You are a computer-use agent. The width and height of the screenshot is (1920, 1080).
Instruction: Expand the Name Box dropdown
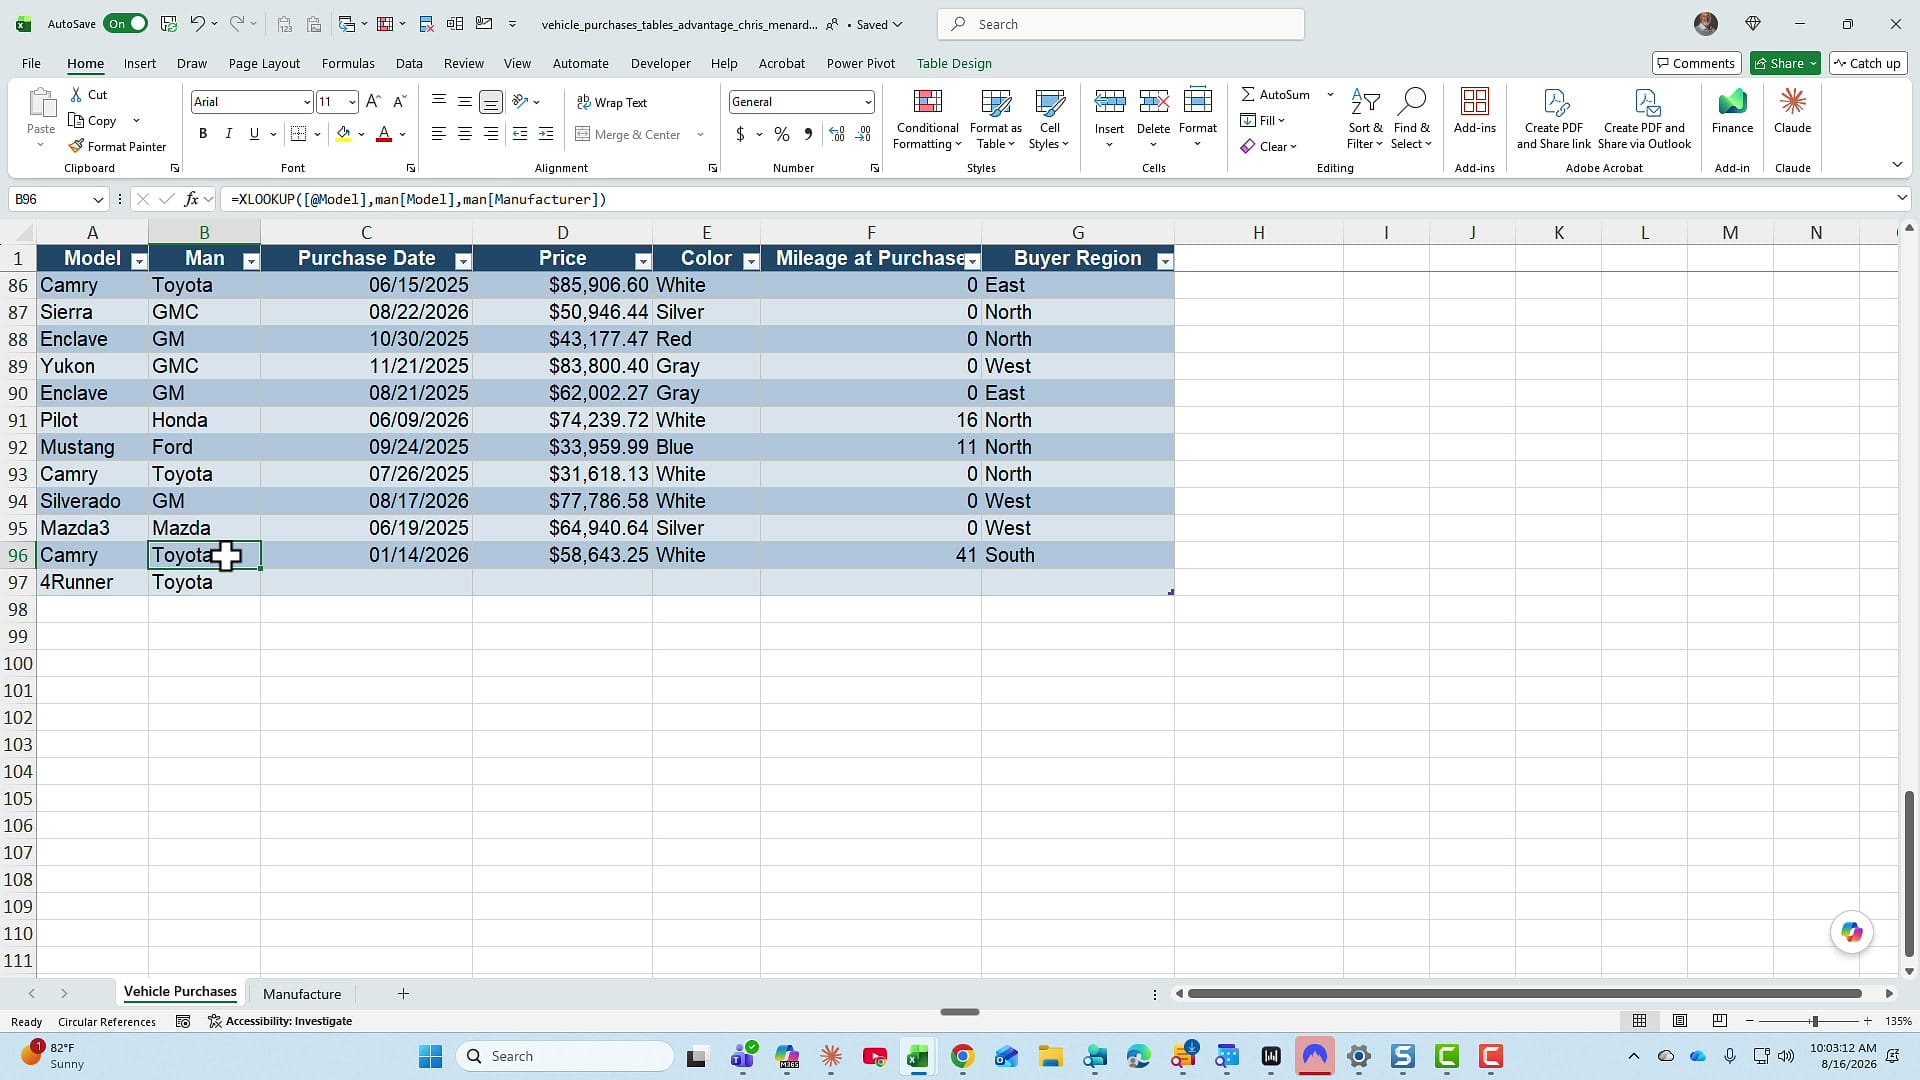tap(98, 199)
